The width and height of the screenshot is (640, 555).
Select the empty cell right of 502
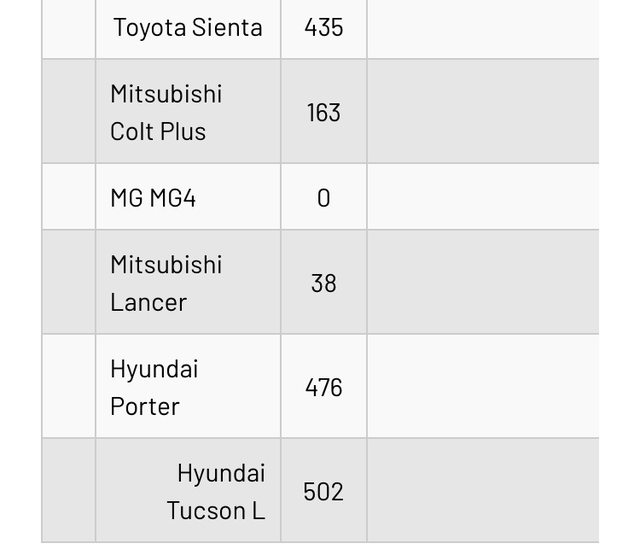tap(483, 491)
